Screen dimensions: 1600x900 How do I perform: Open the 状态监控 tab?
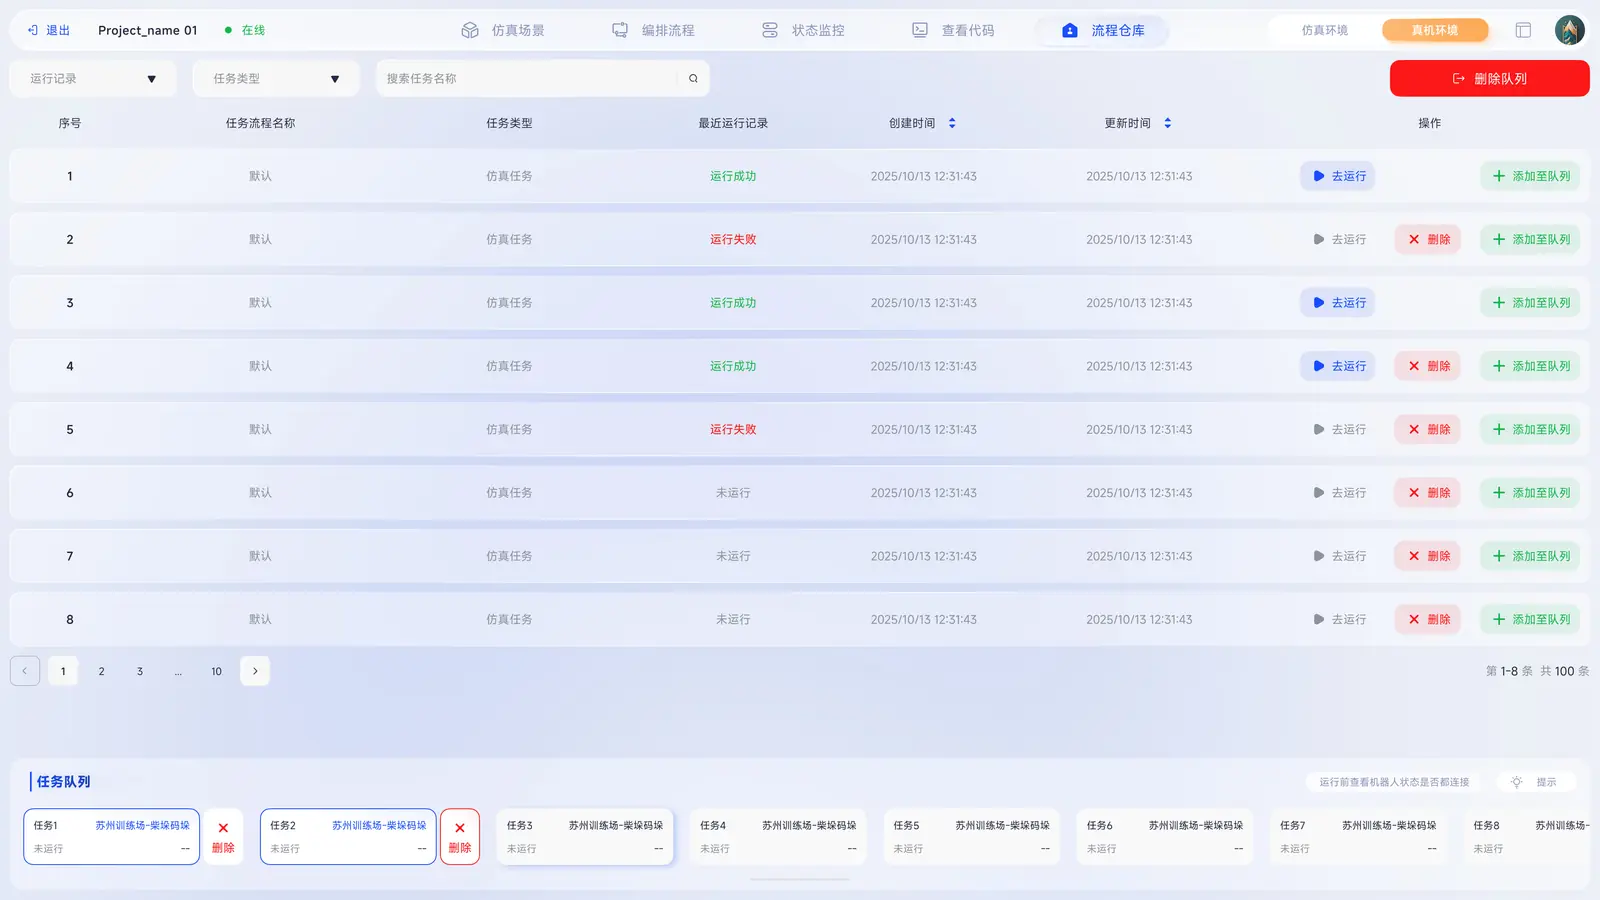803,30
